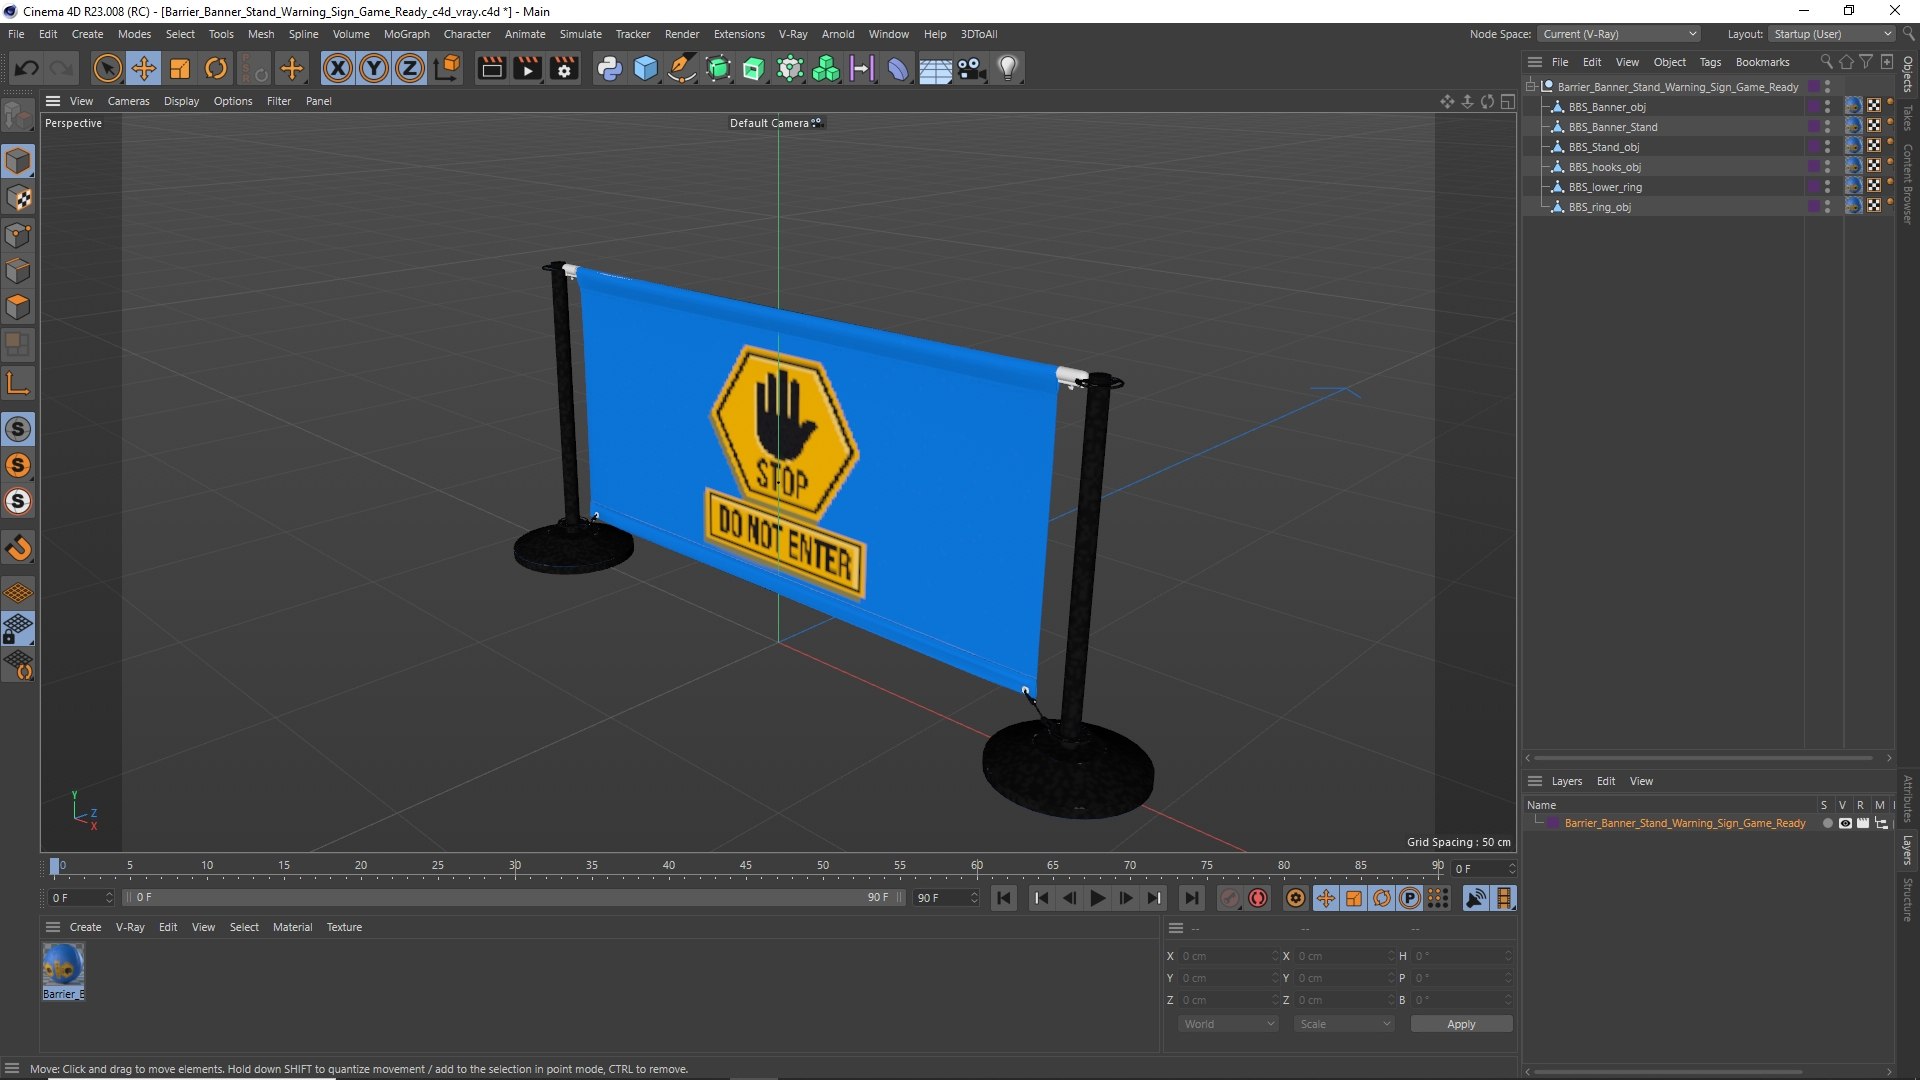This screenshot has width=1920, height=1080.
Task: Click the Render View icon
Action: coord(491,68)
